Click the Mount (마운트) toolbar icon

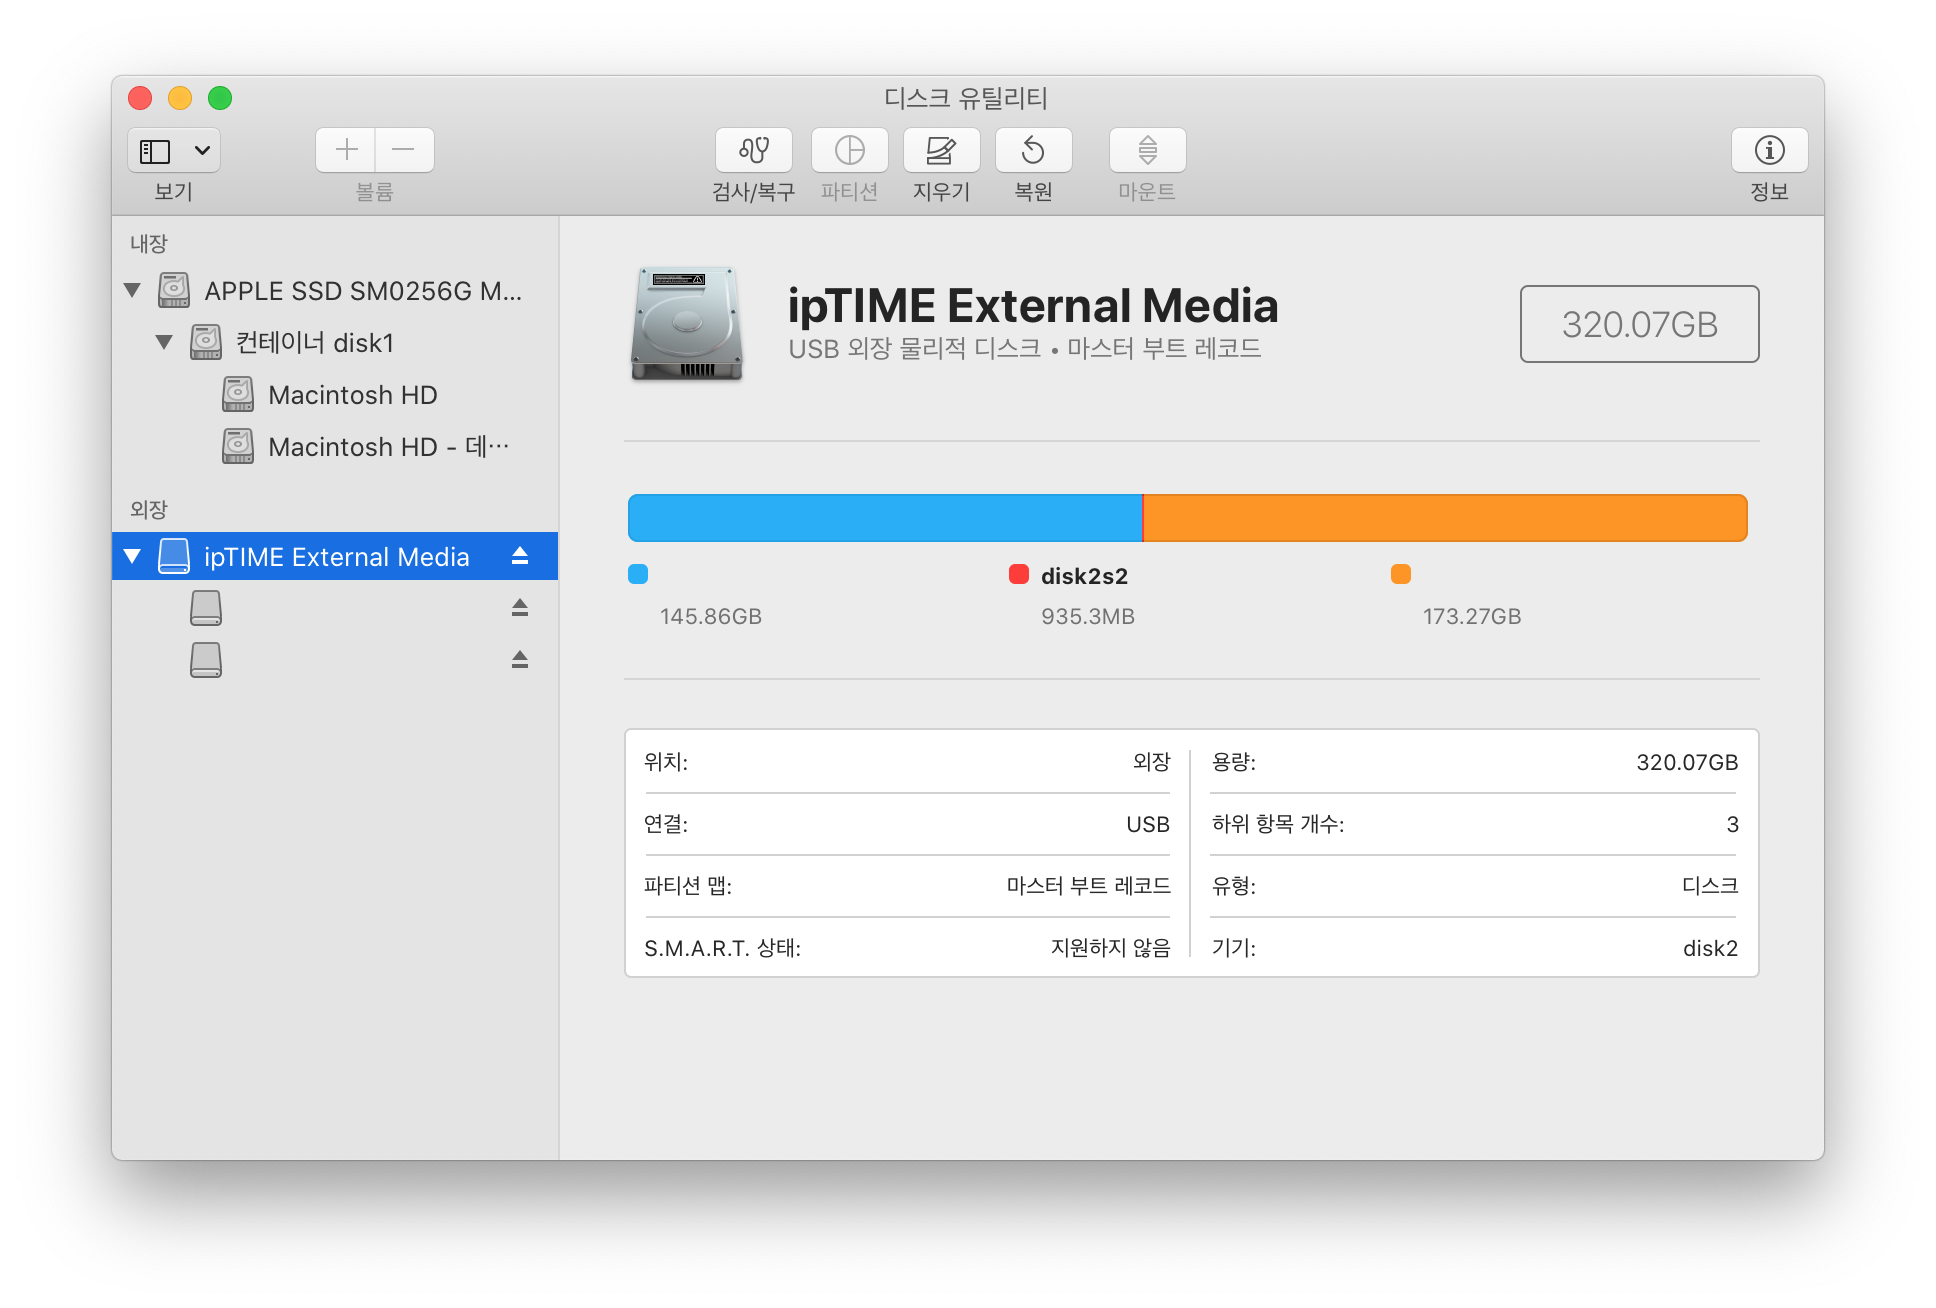[1147, 150]
